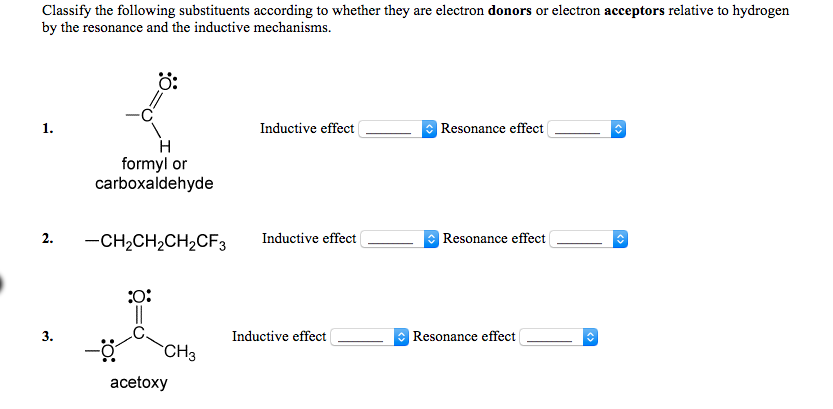Open Resonance effect dropdown for acetoxy

coord(558,337)
